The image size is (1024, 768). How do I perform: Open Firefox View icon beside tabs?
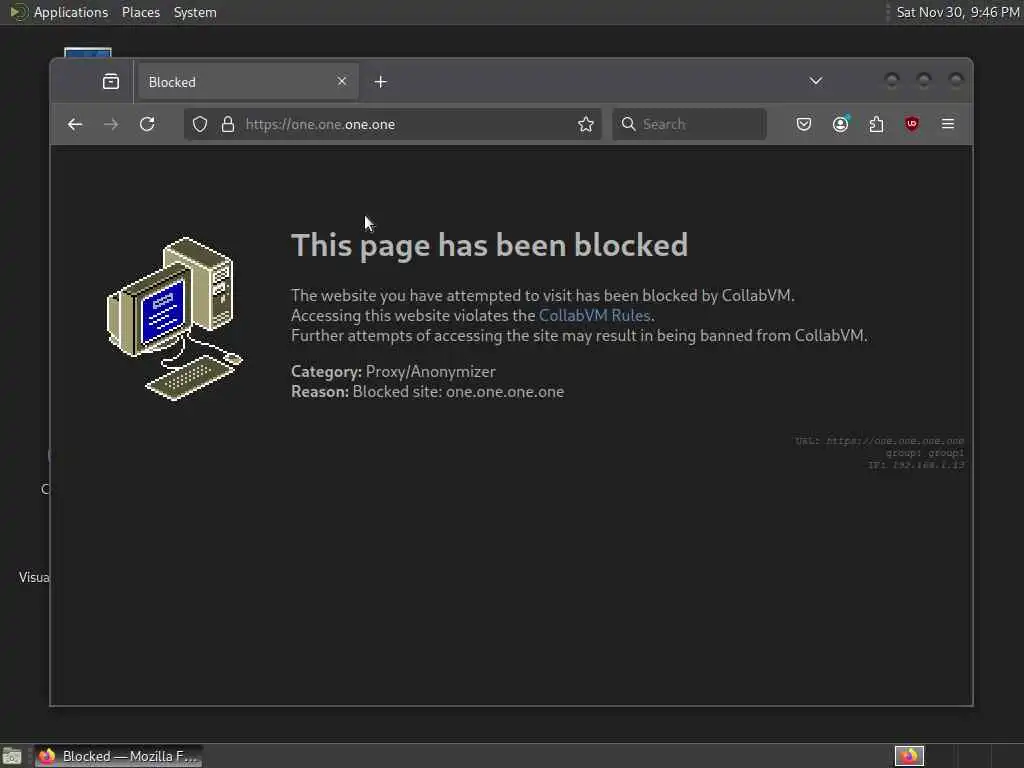point(111,82)
